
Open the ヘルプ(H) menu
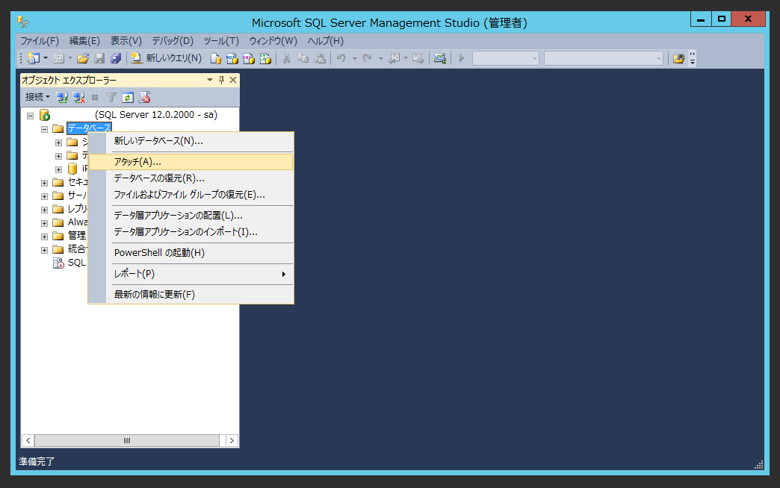point(325,41)
